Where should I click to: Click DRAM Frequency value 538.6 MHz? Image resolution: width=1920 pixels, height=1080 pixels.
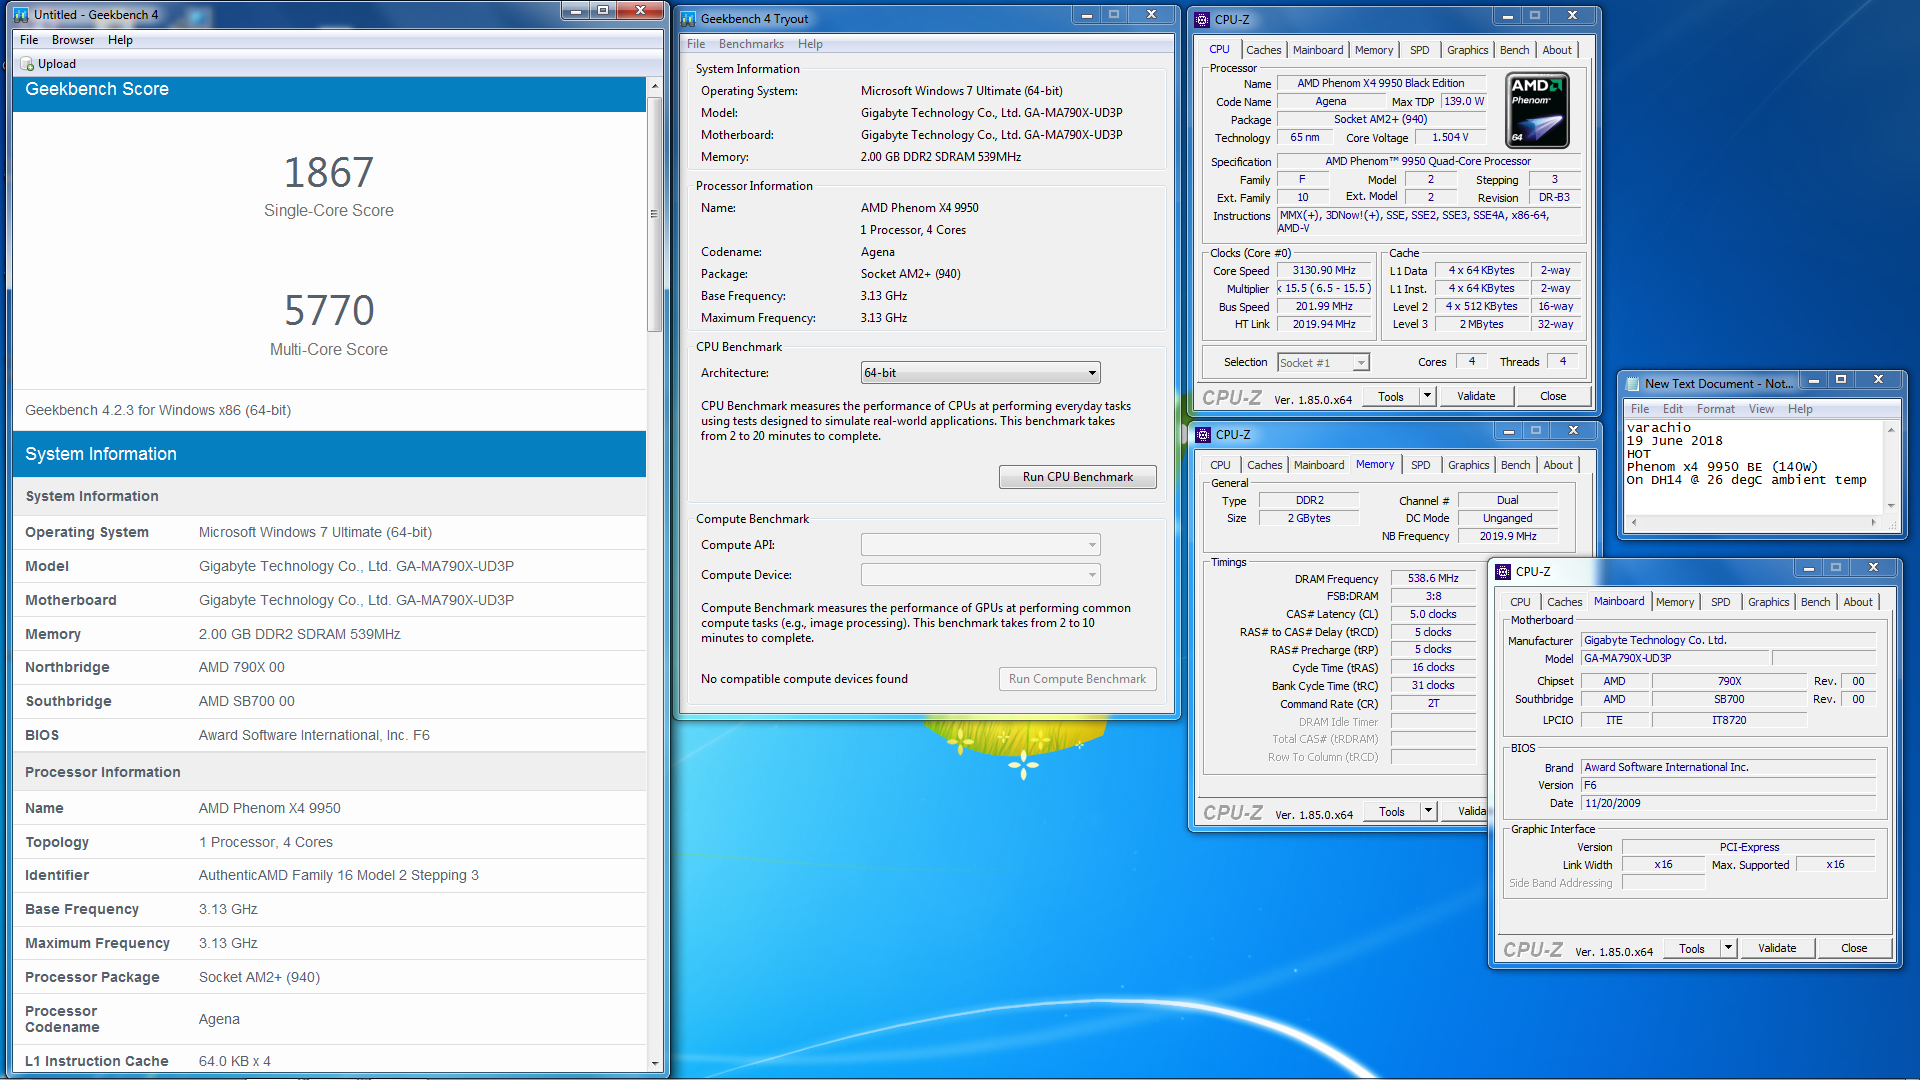[1433, 578]
